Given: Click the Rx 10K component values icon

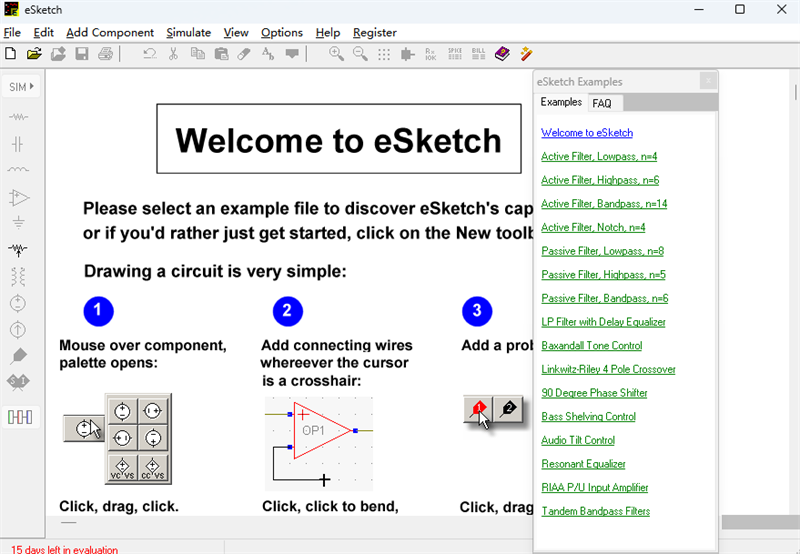Looking at the screenshot, I should [x=431, y=54].
